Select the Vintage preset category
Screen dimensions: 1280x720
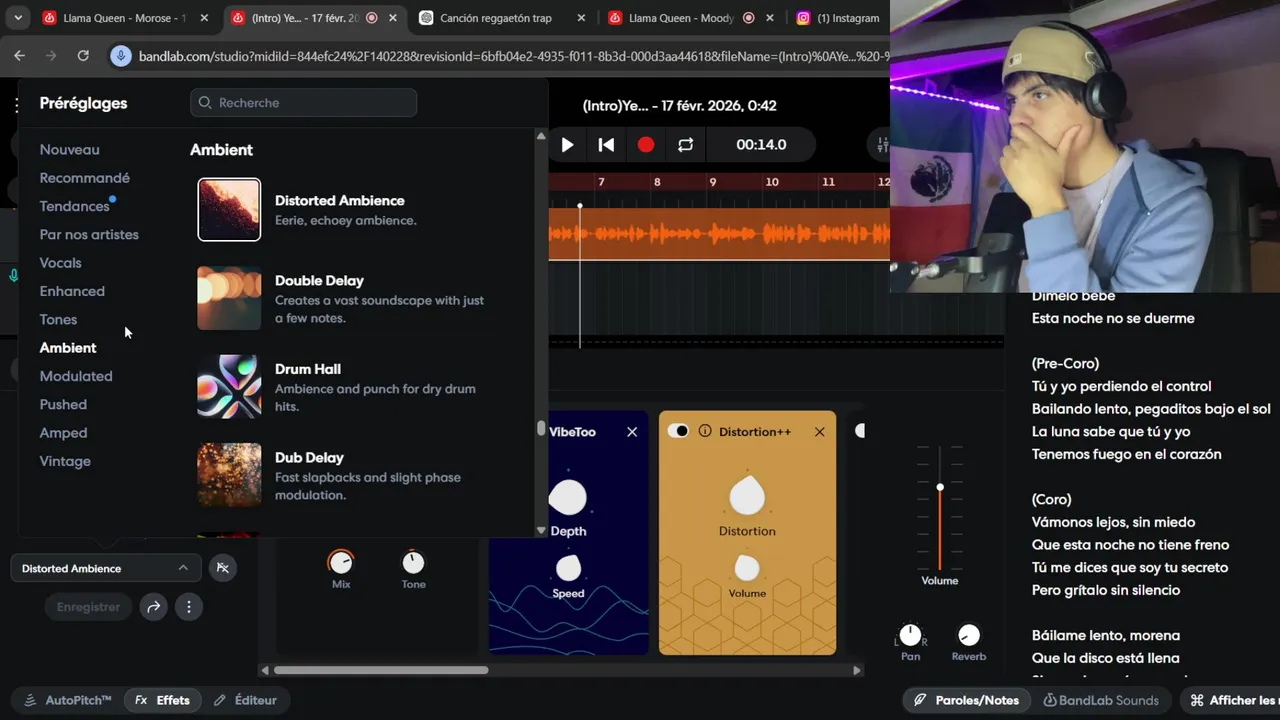[x=65, y=461]
